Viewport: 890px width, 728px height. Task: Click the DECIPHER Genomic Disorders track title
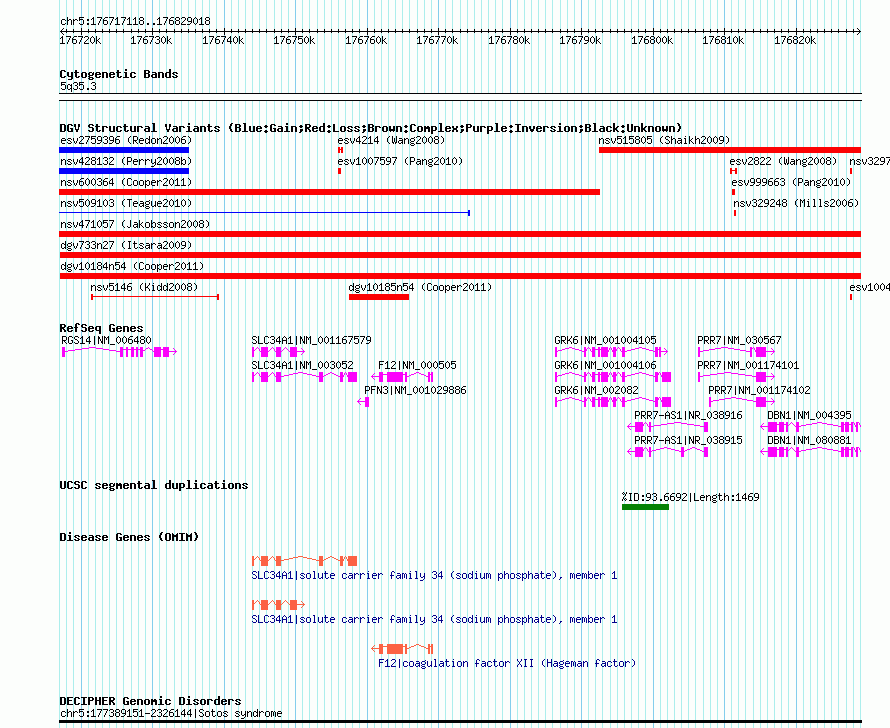click(150, 701)
